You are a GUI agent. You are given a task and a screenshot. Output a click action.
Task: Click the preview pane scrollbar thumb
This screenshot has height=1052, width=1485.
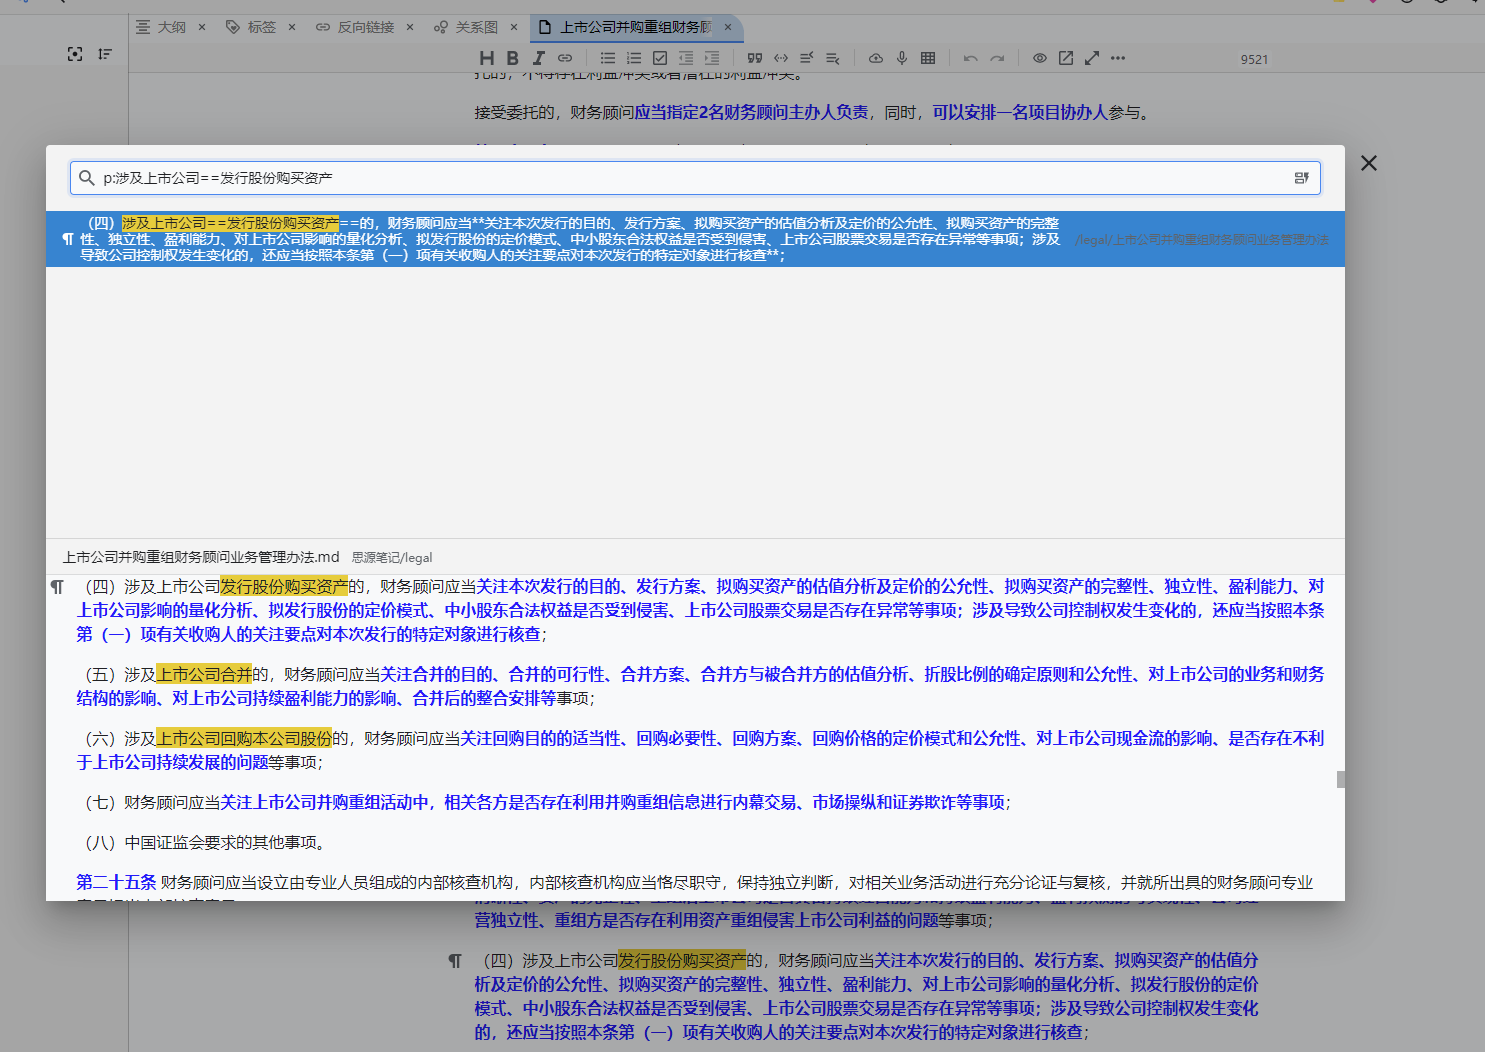point(1340,779)
